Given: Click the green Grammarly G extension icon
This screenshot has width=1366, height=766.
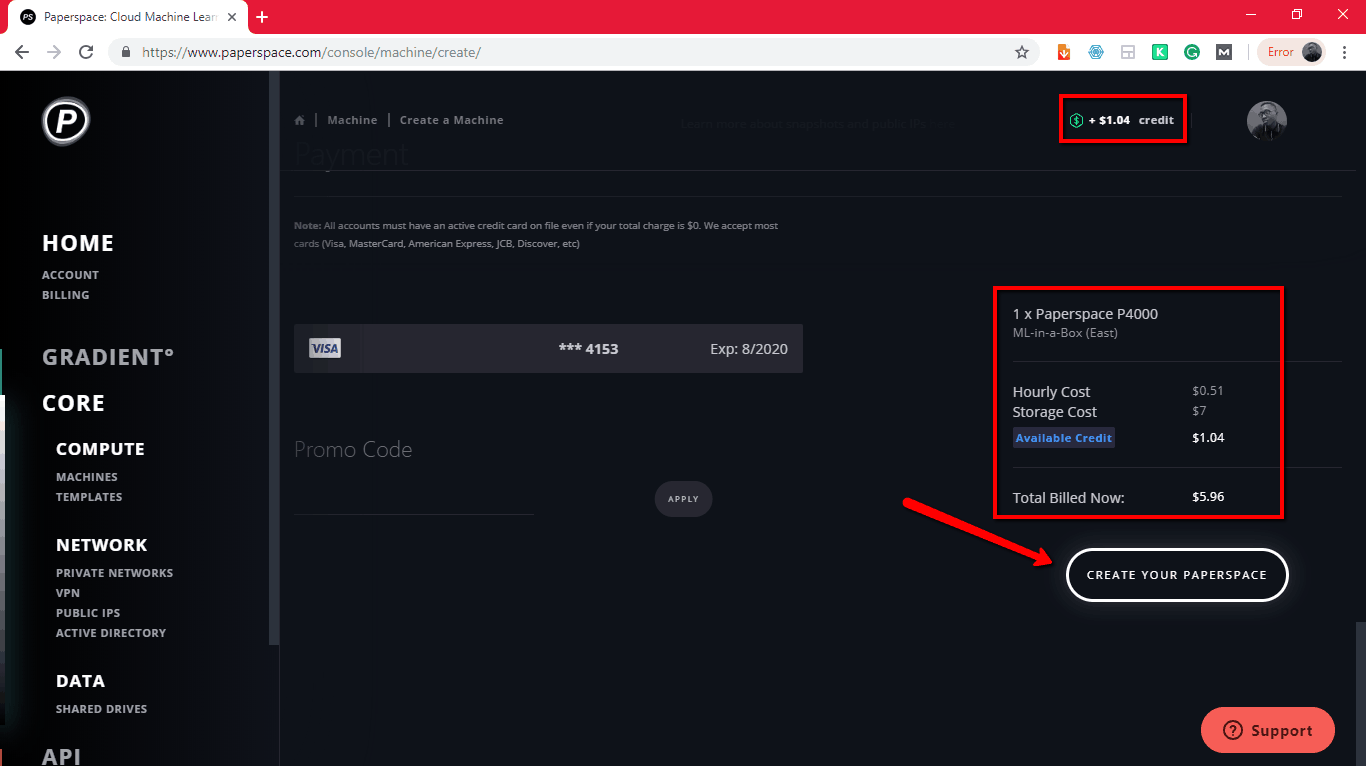Looking at the screenshot, I should (x=1192, y=52).
